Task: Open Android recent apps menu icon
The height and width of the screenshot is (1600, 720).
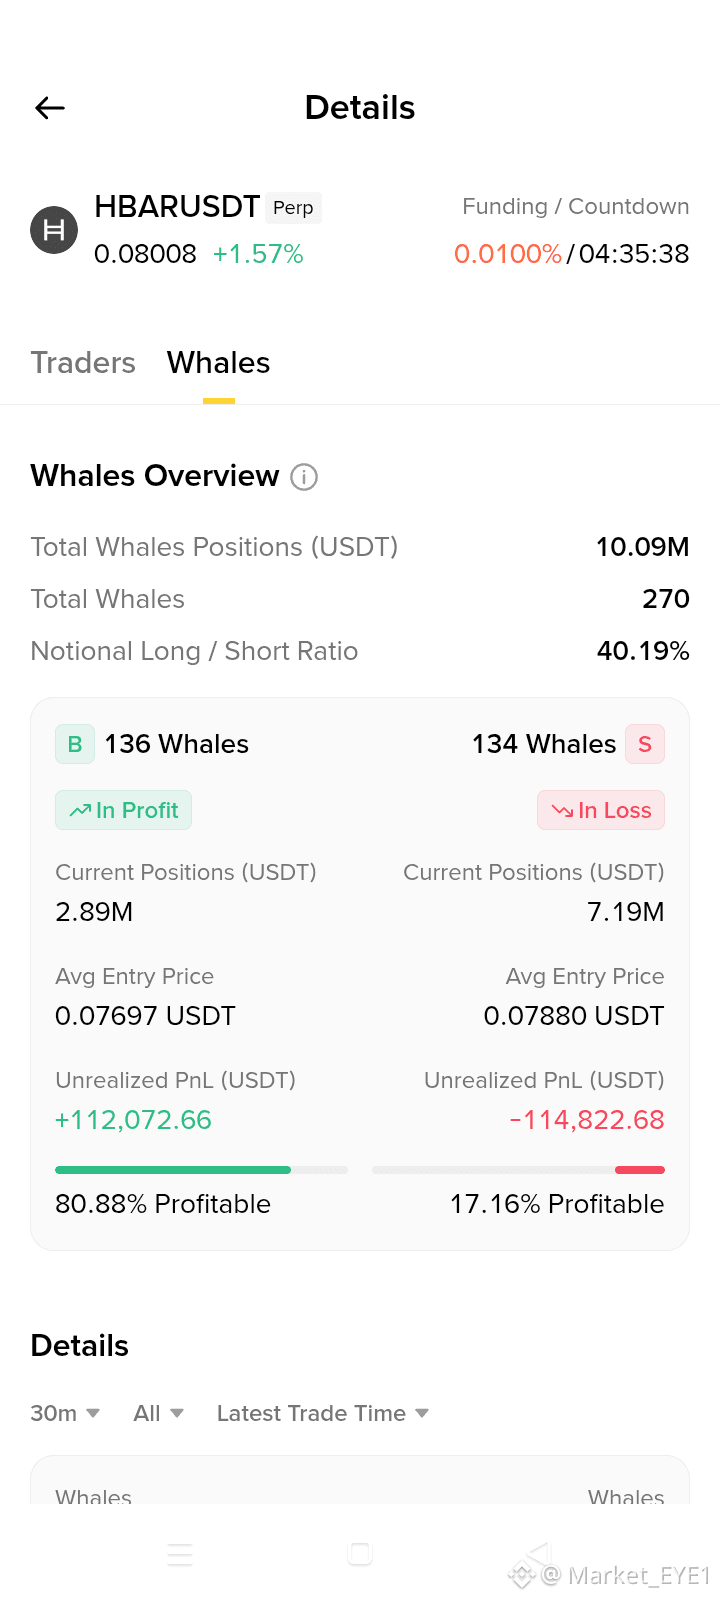Action: (x=180, y=1554)
